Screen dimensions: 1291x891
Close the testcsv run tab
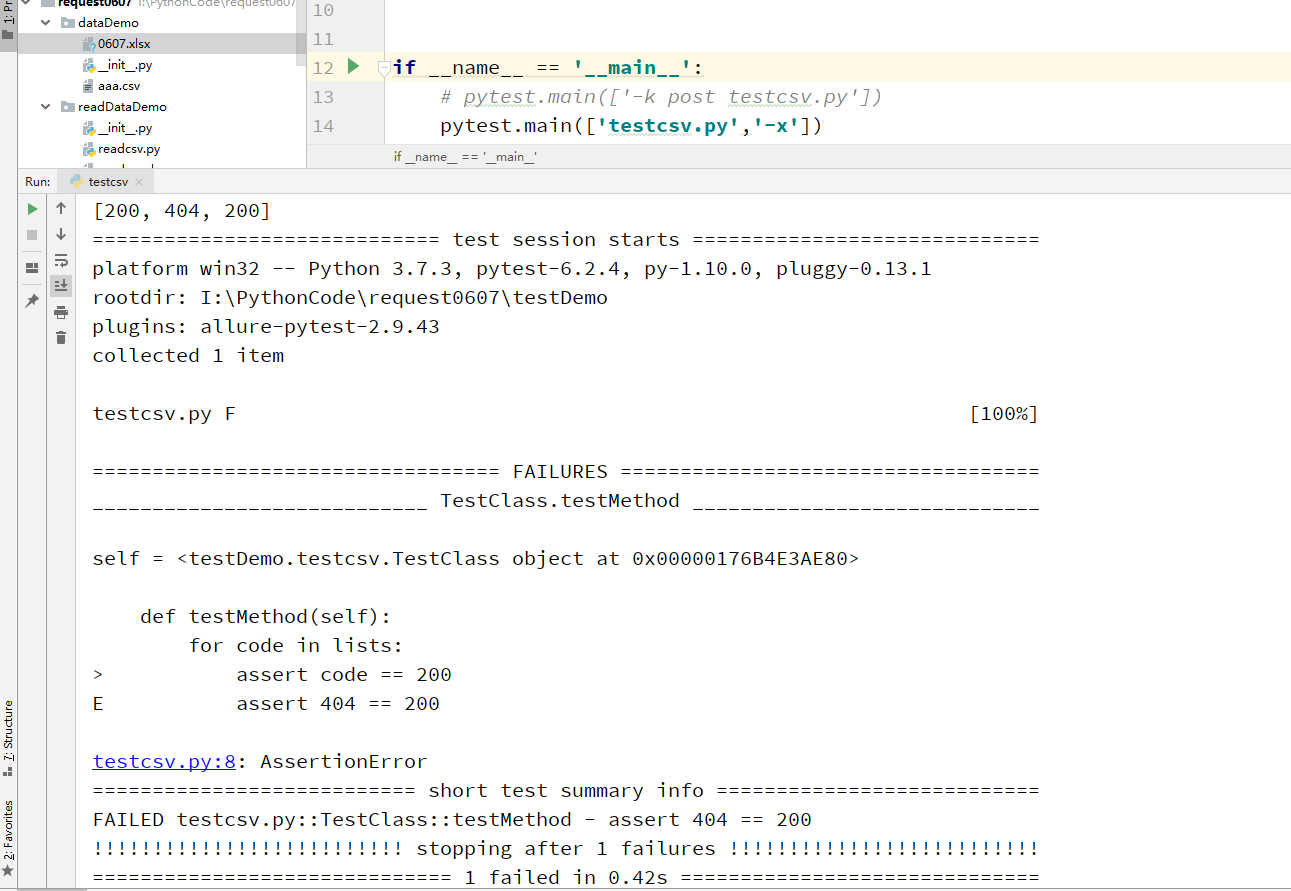140,182
